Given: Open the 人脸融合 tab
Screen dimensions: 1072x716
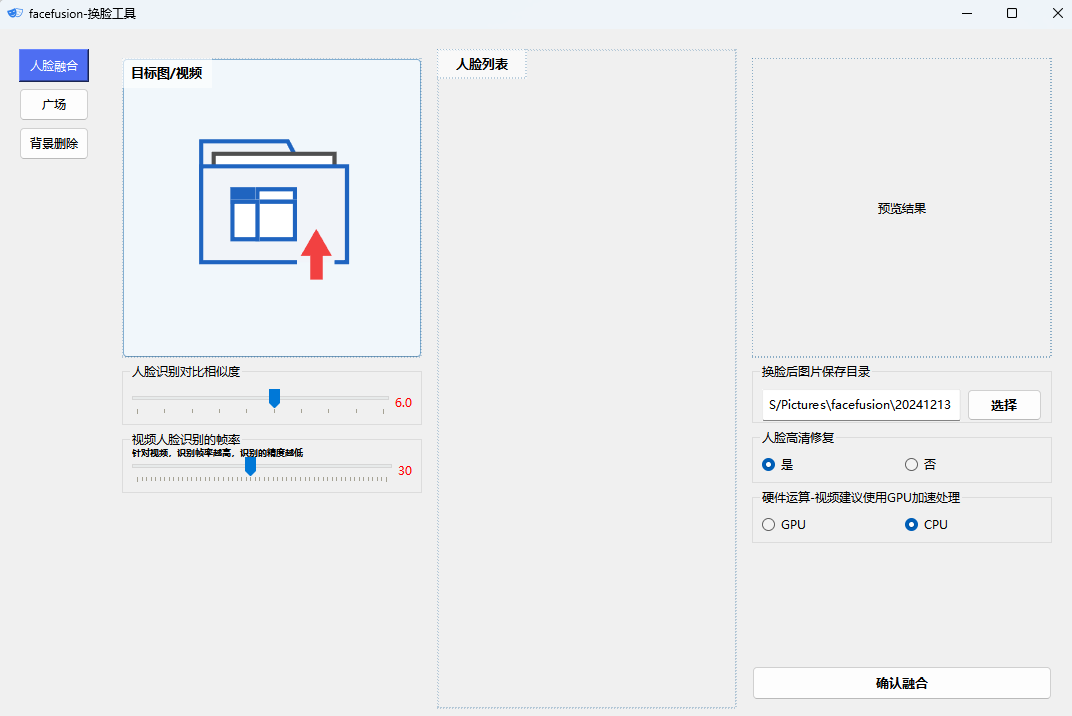Looking at the screenshot, I should (x=54, y=66).
